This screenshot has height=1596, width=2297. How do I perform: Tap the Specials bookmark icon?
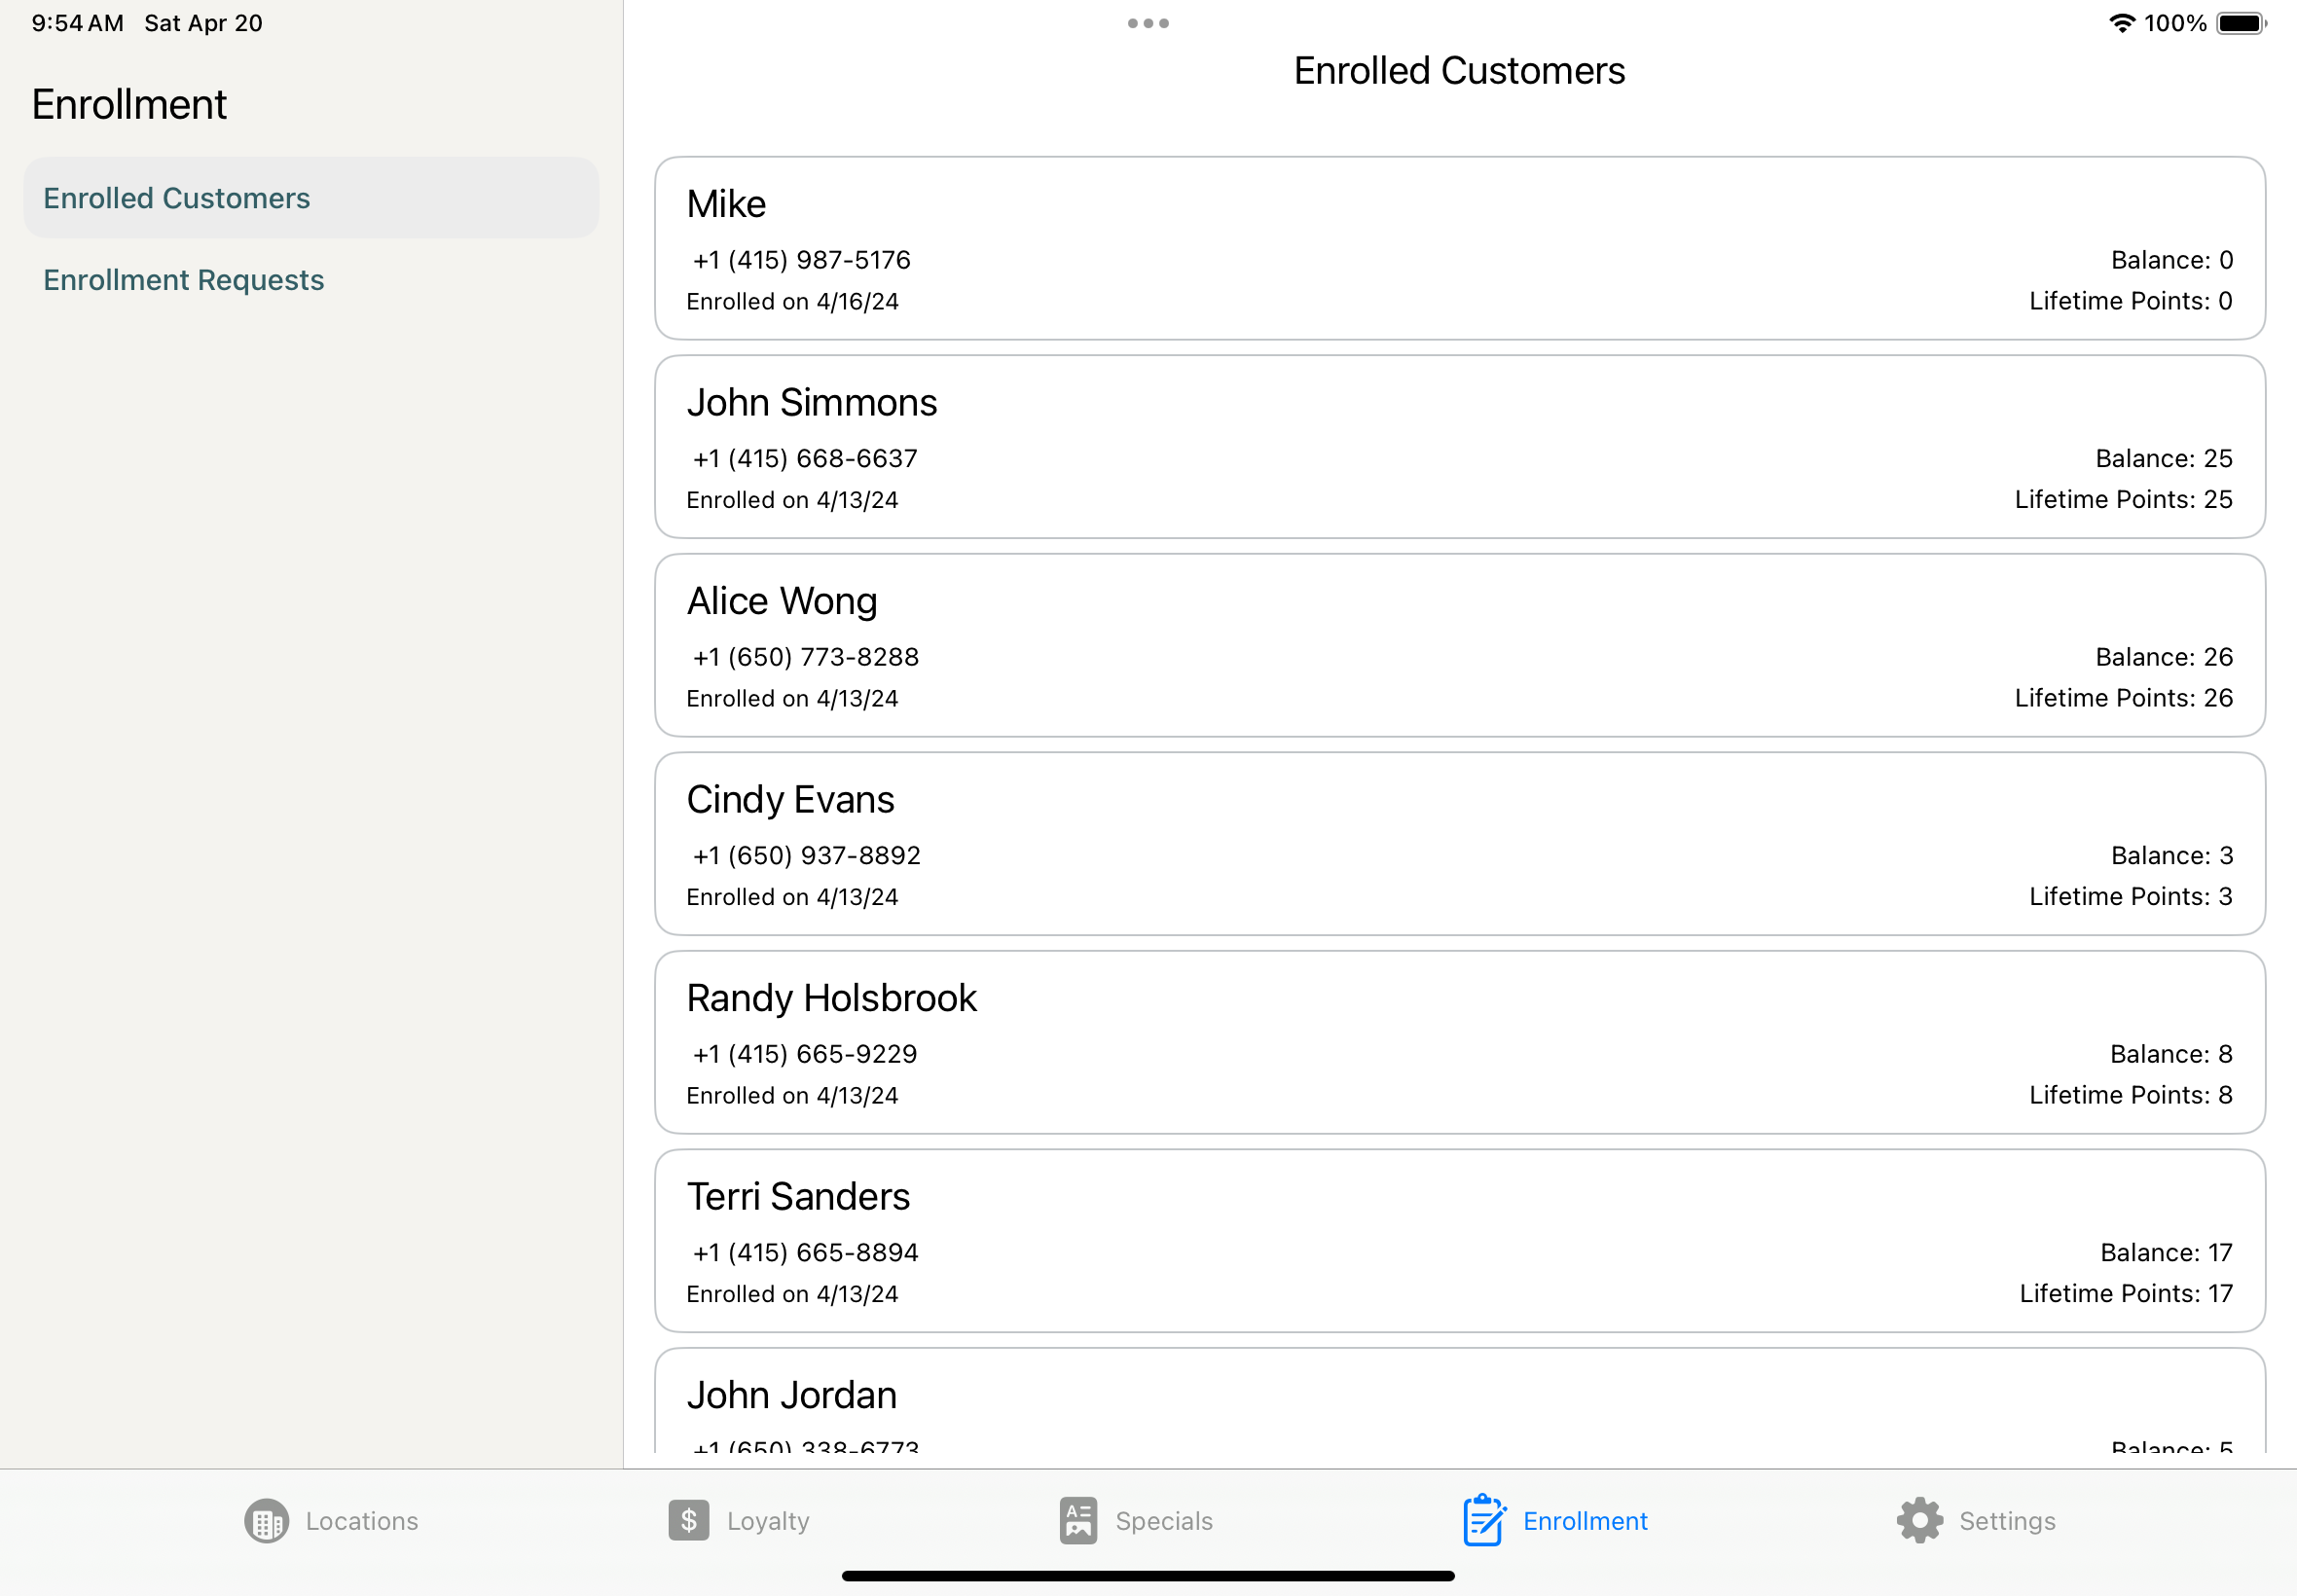coord(1078,1520)
